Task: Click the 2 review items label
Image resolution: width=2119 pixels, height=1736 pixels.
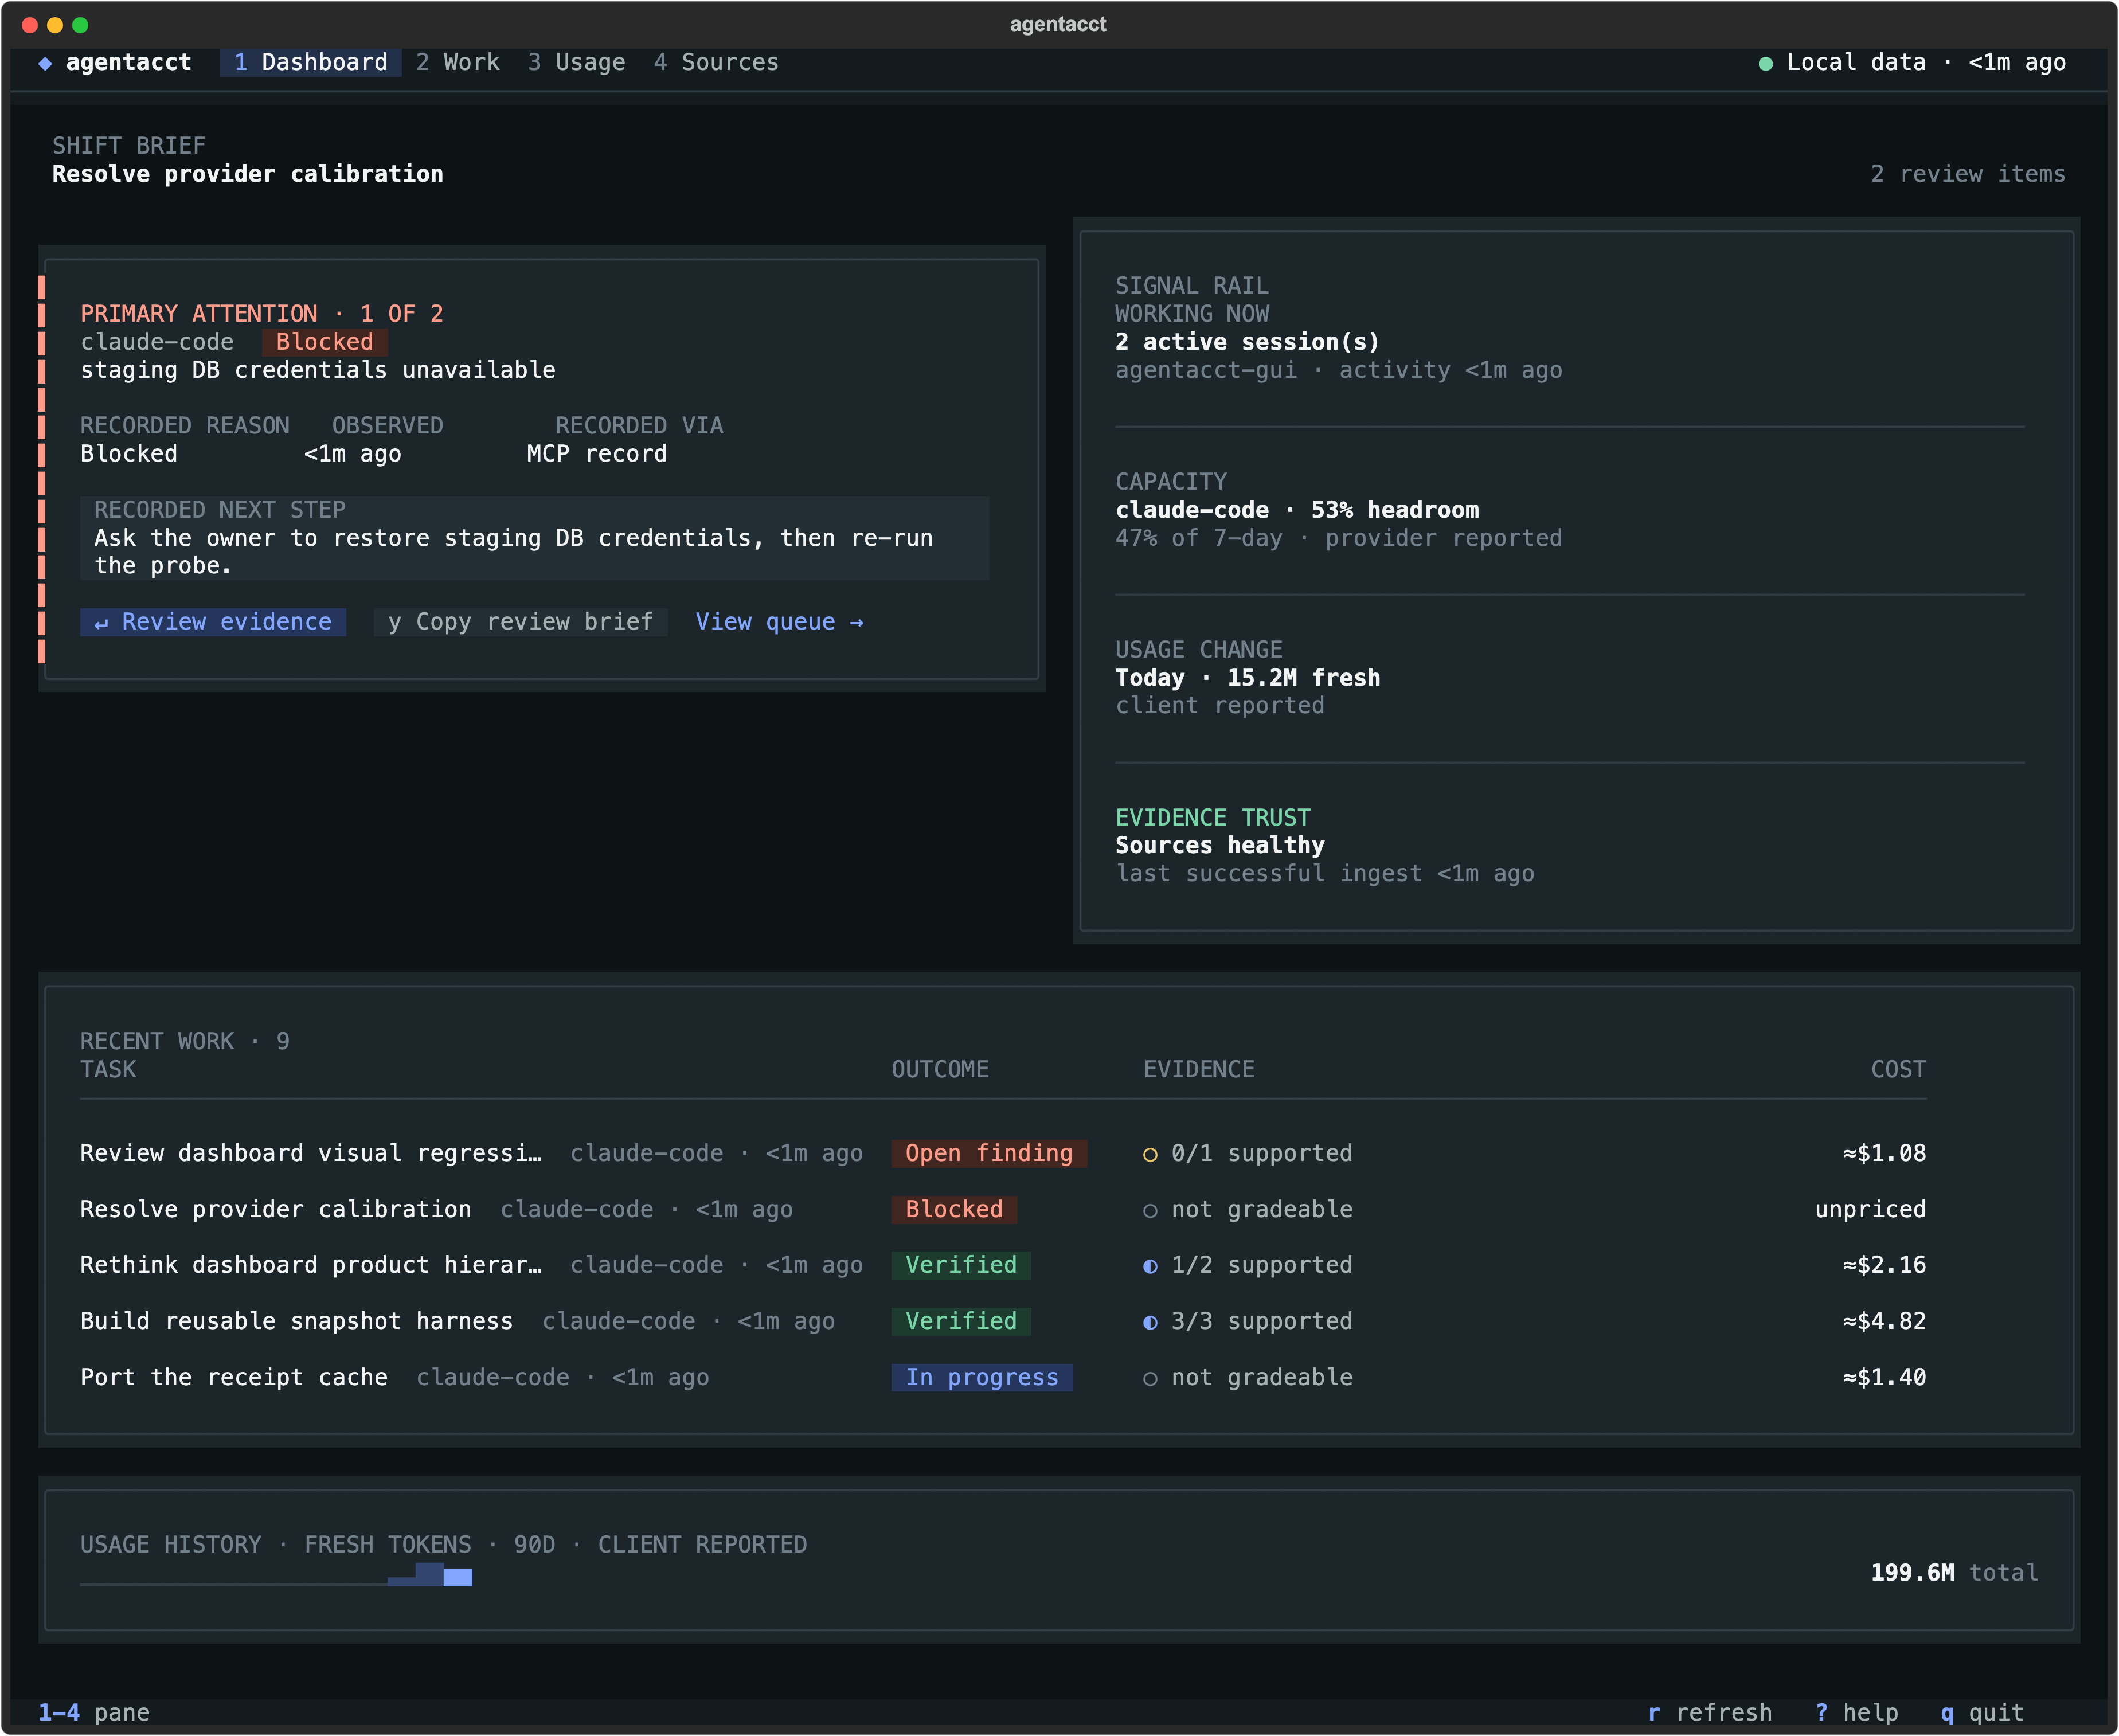Action: pos(1967,174)
